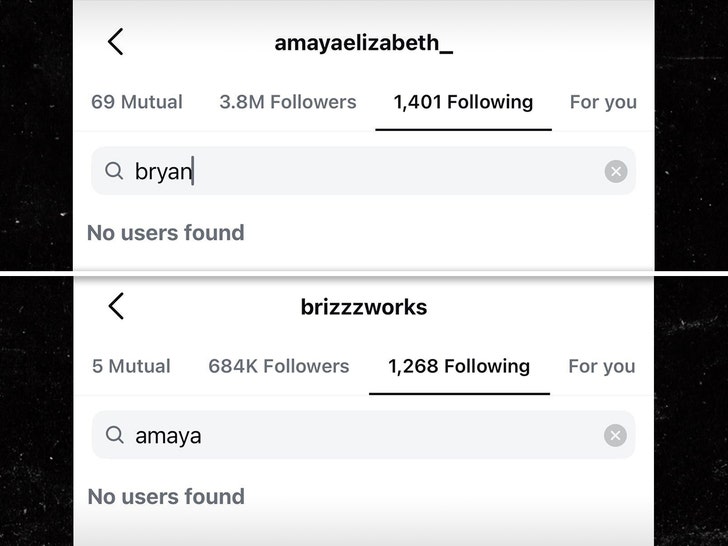This screenshot has height=546, width=728.
Task: Open For you tab under brizzzworks
Action: pos(601,366)
